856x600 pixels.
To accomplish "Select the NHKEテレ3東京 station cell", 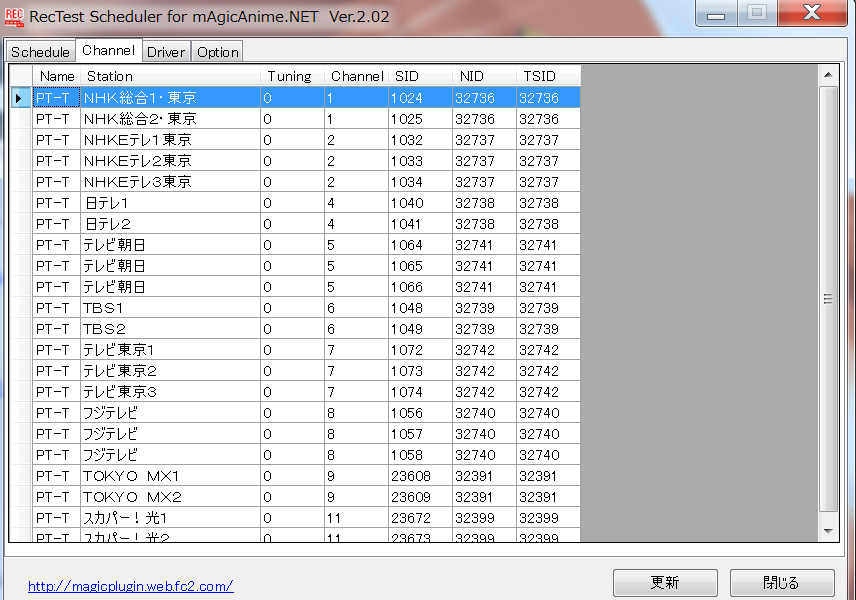I will click(x=170, y=182).
